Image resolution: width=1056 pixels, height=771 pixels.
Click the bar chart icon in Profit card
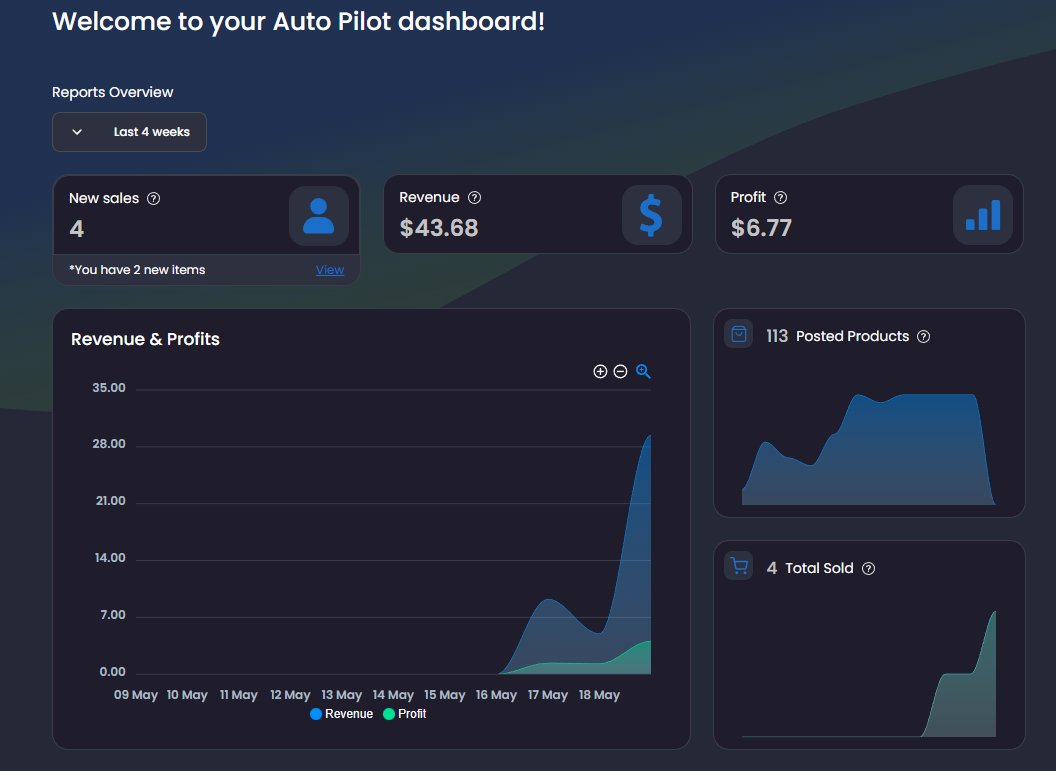(x=983, y=215)
